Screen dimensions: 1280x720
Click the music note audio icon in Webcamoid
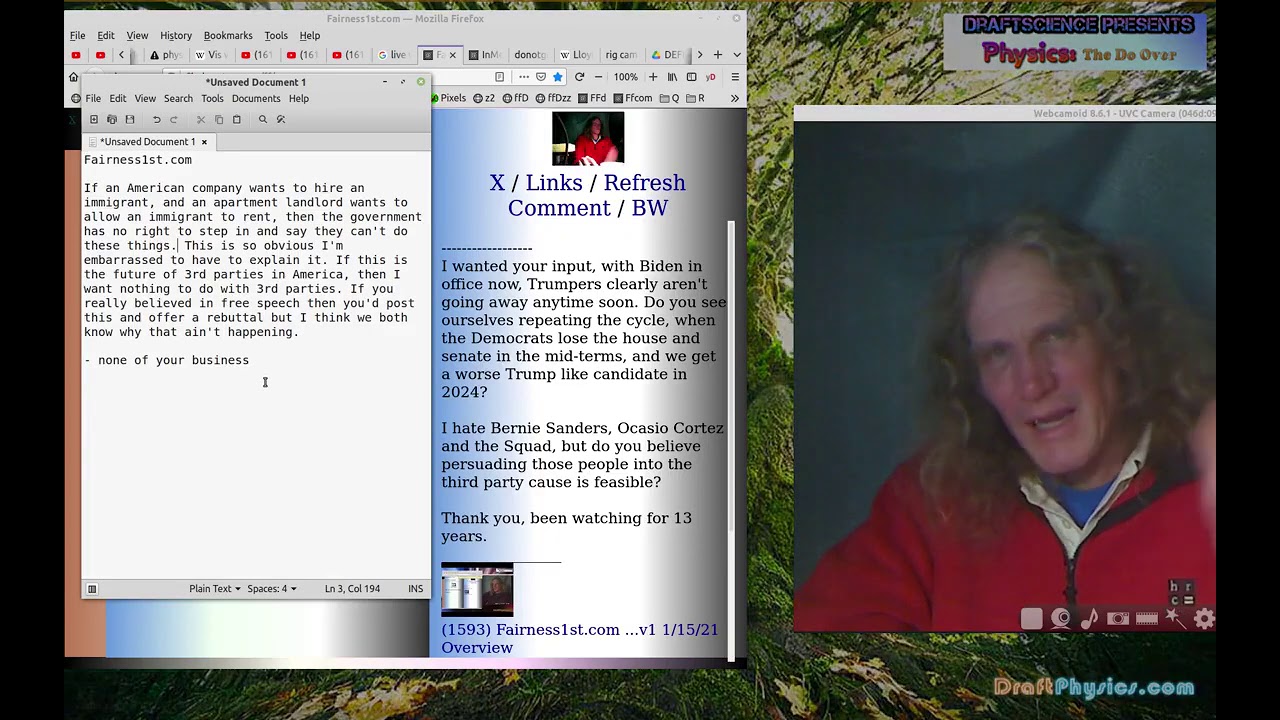pos(1089,619)
